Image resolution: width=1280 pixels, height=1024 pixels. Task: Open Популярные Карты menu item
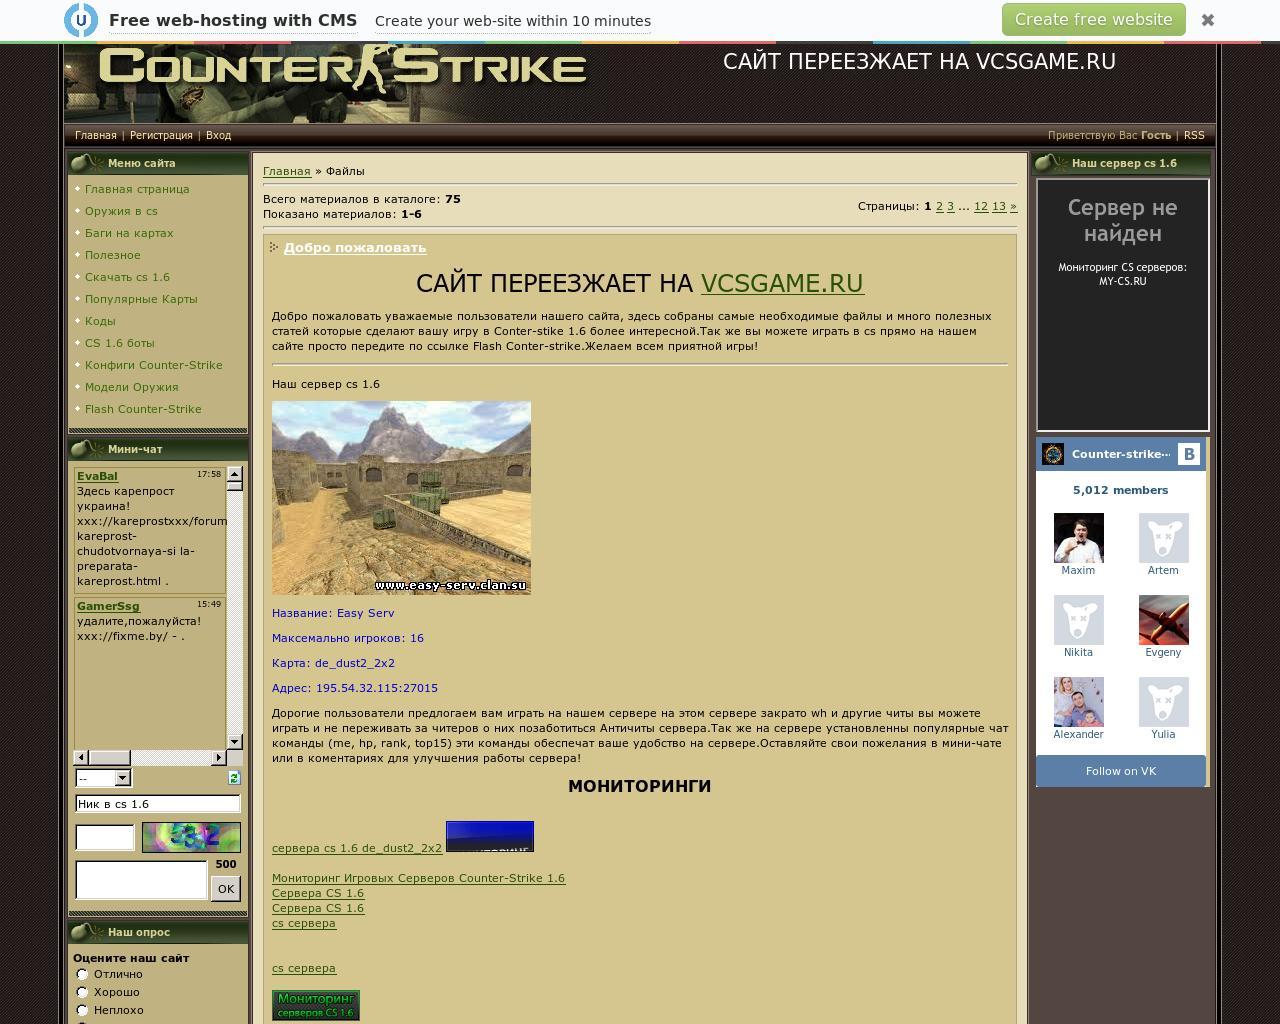click(141, 299)
